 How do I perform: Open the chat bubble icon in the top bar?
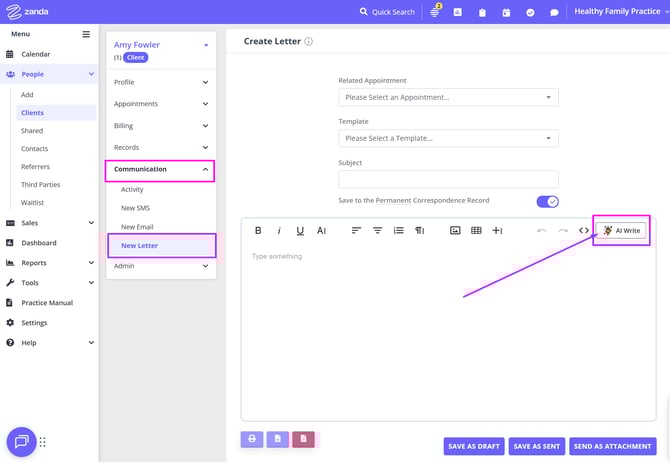(x=554, y=12)
